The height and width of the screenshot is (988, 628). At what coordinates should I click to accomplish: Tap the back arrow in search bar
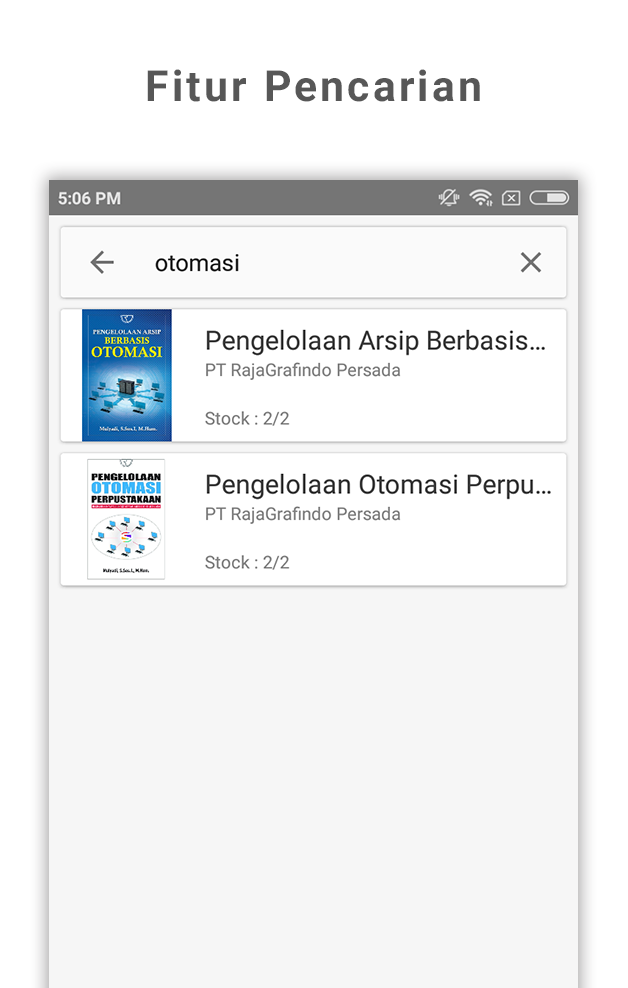coord(102,263)
